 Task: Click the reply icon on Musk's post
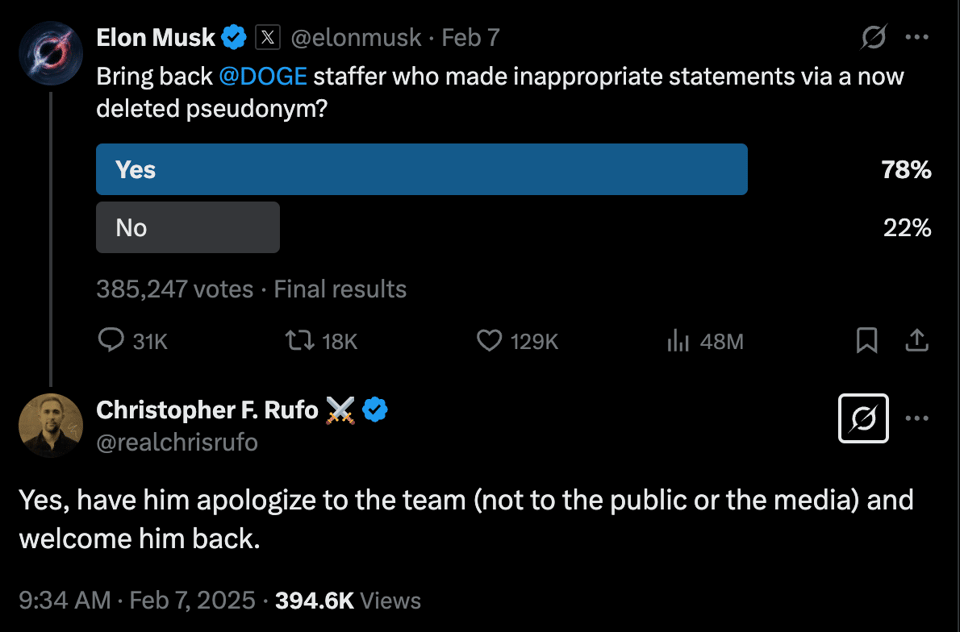click(110, 341)
